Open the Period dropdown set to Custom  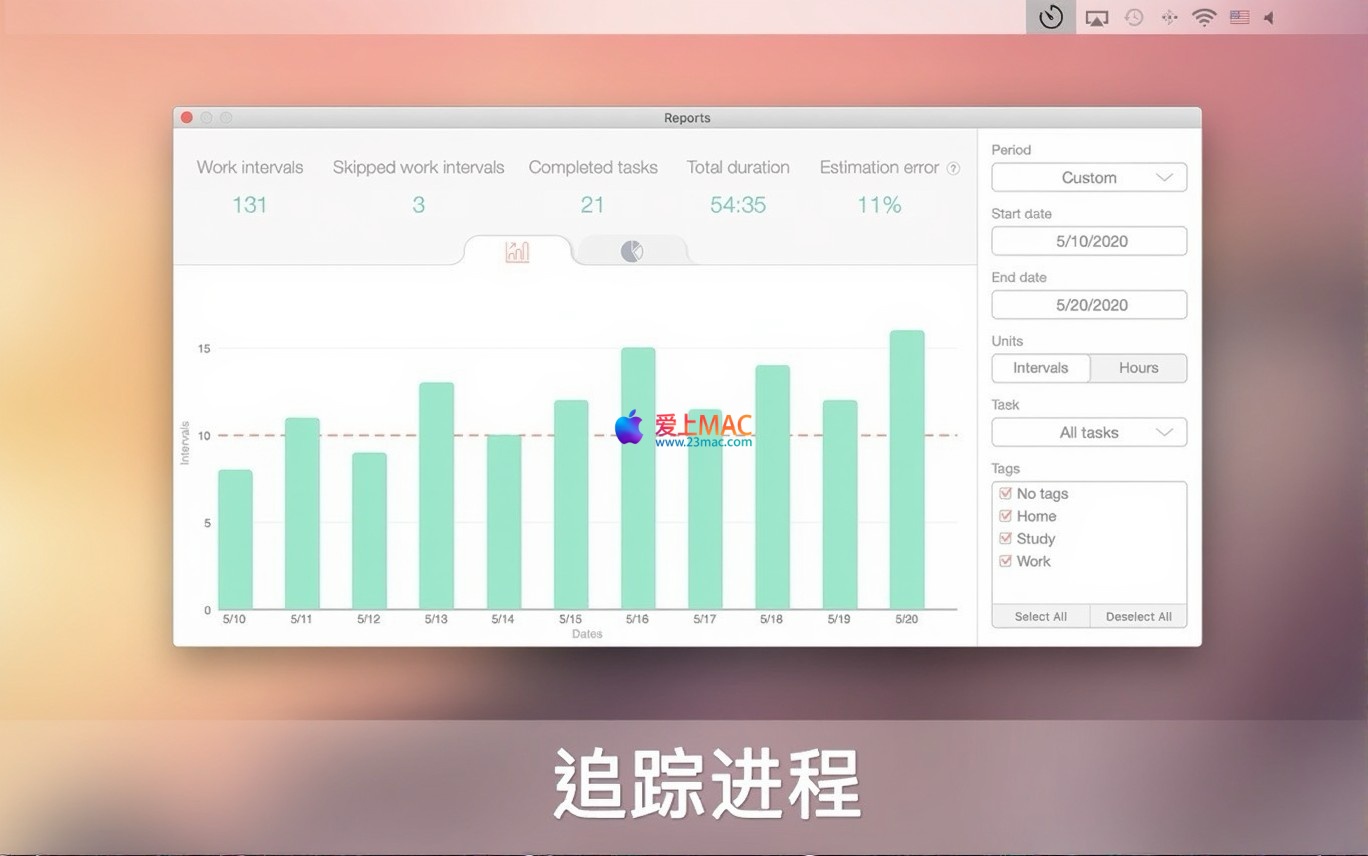1089,177
